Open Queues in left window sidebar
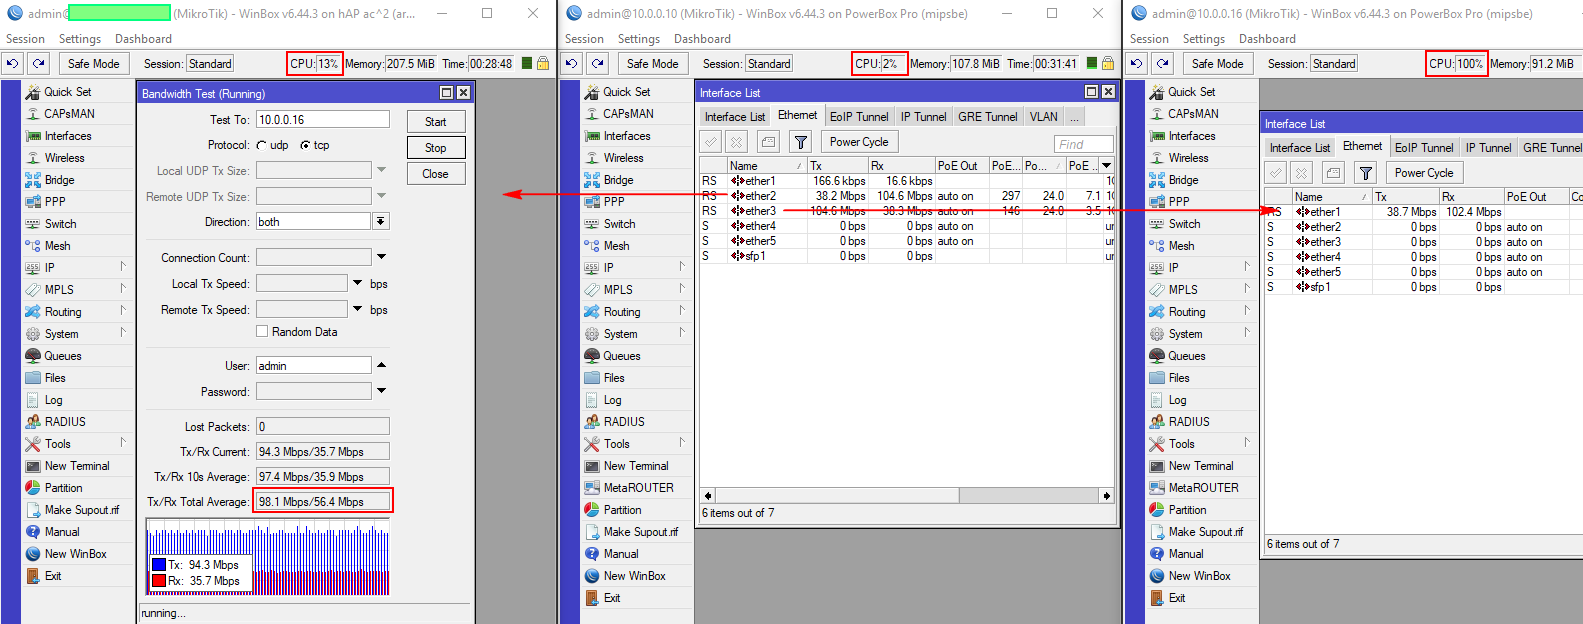The height and width of the screenshot is (624, 1583). point(62,355)
